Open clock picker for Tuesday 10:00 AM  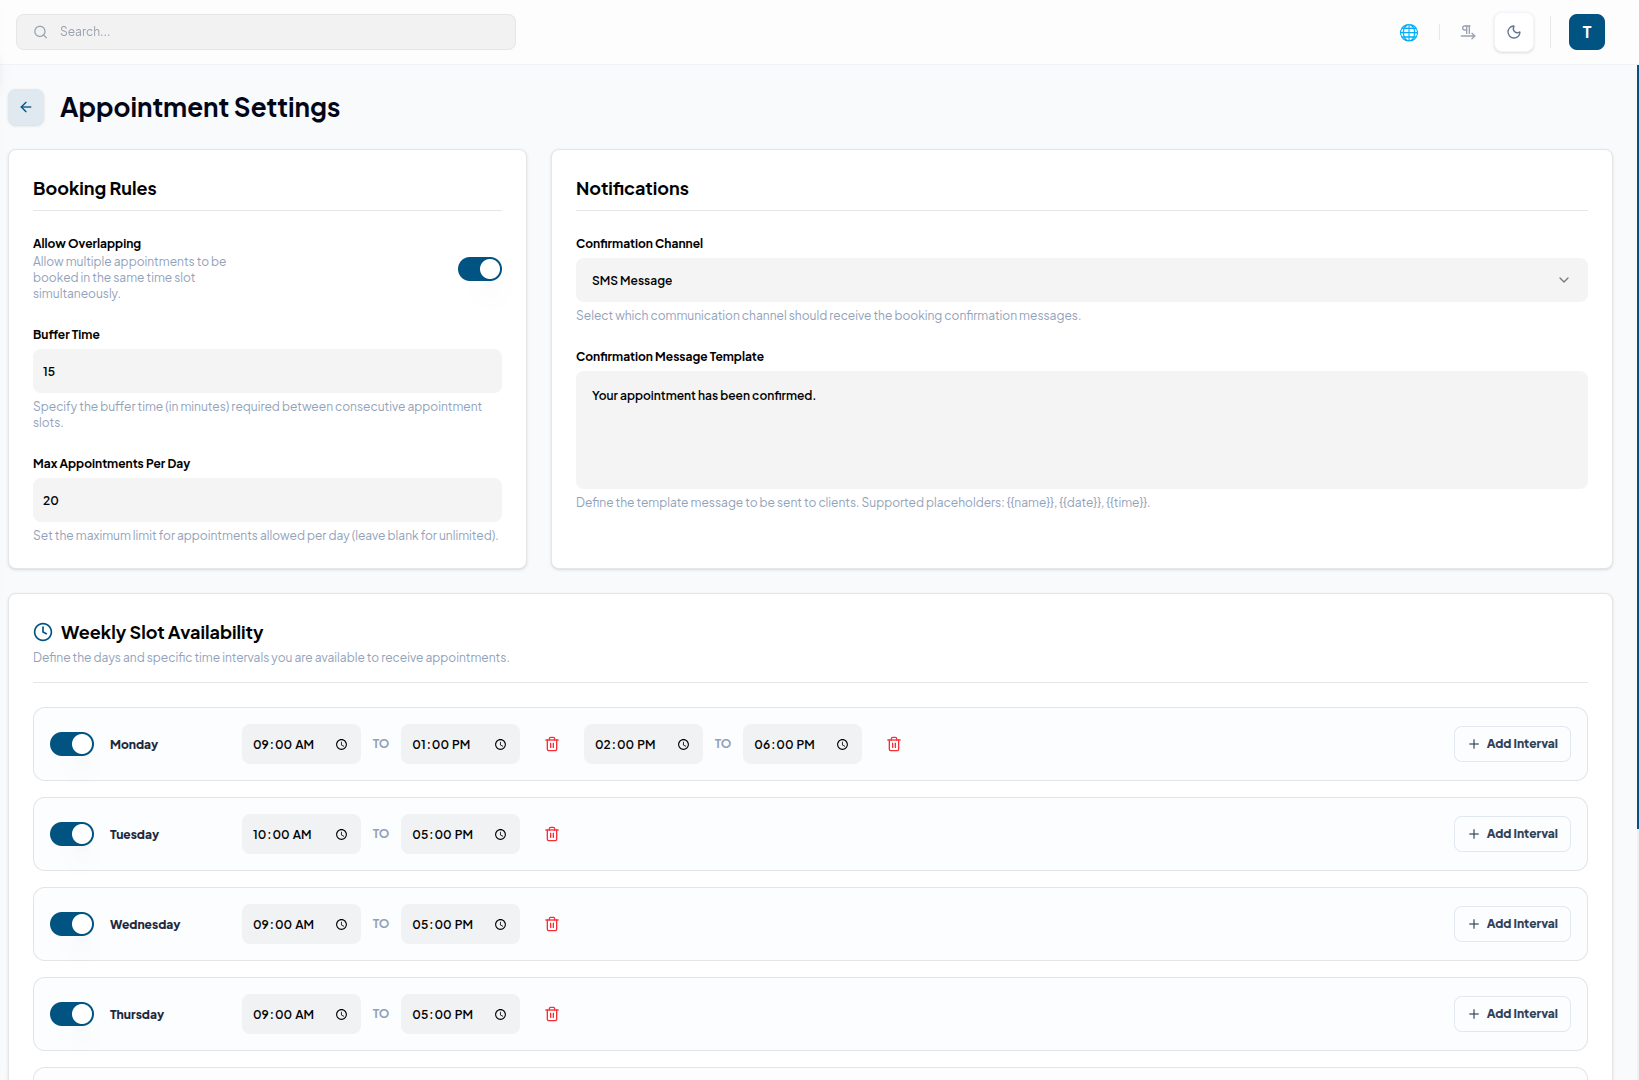(341, 835)
